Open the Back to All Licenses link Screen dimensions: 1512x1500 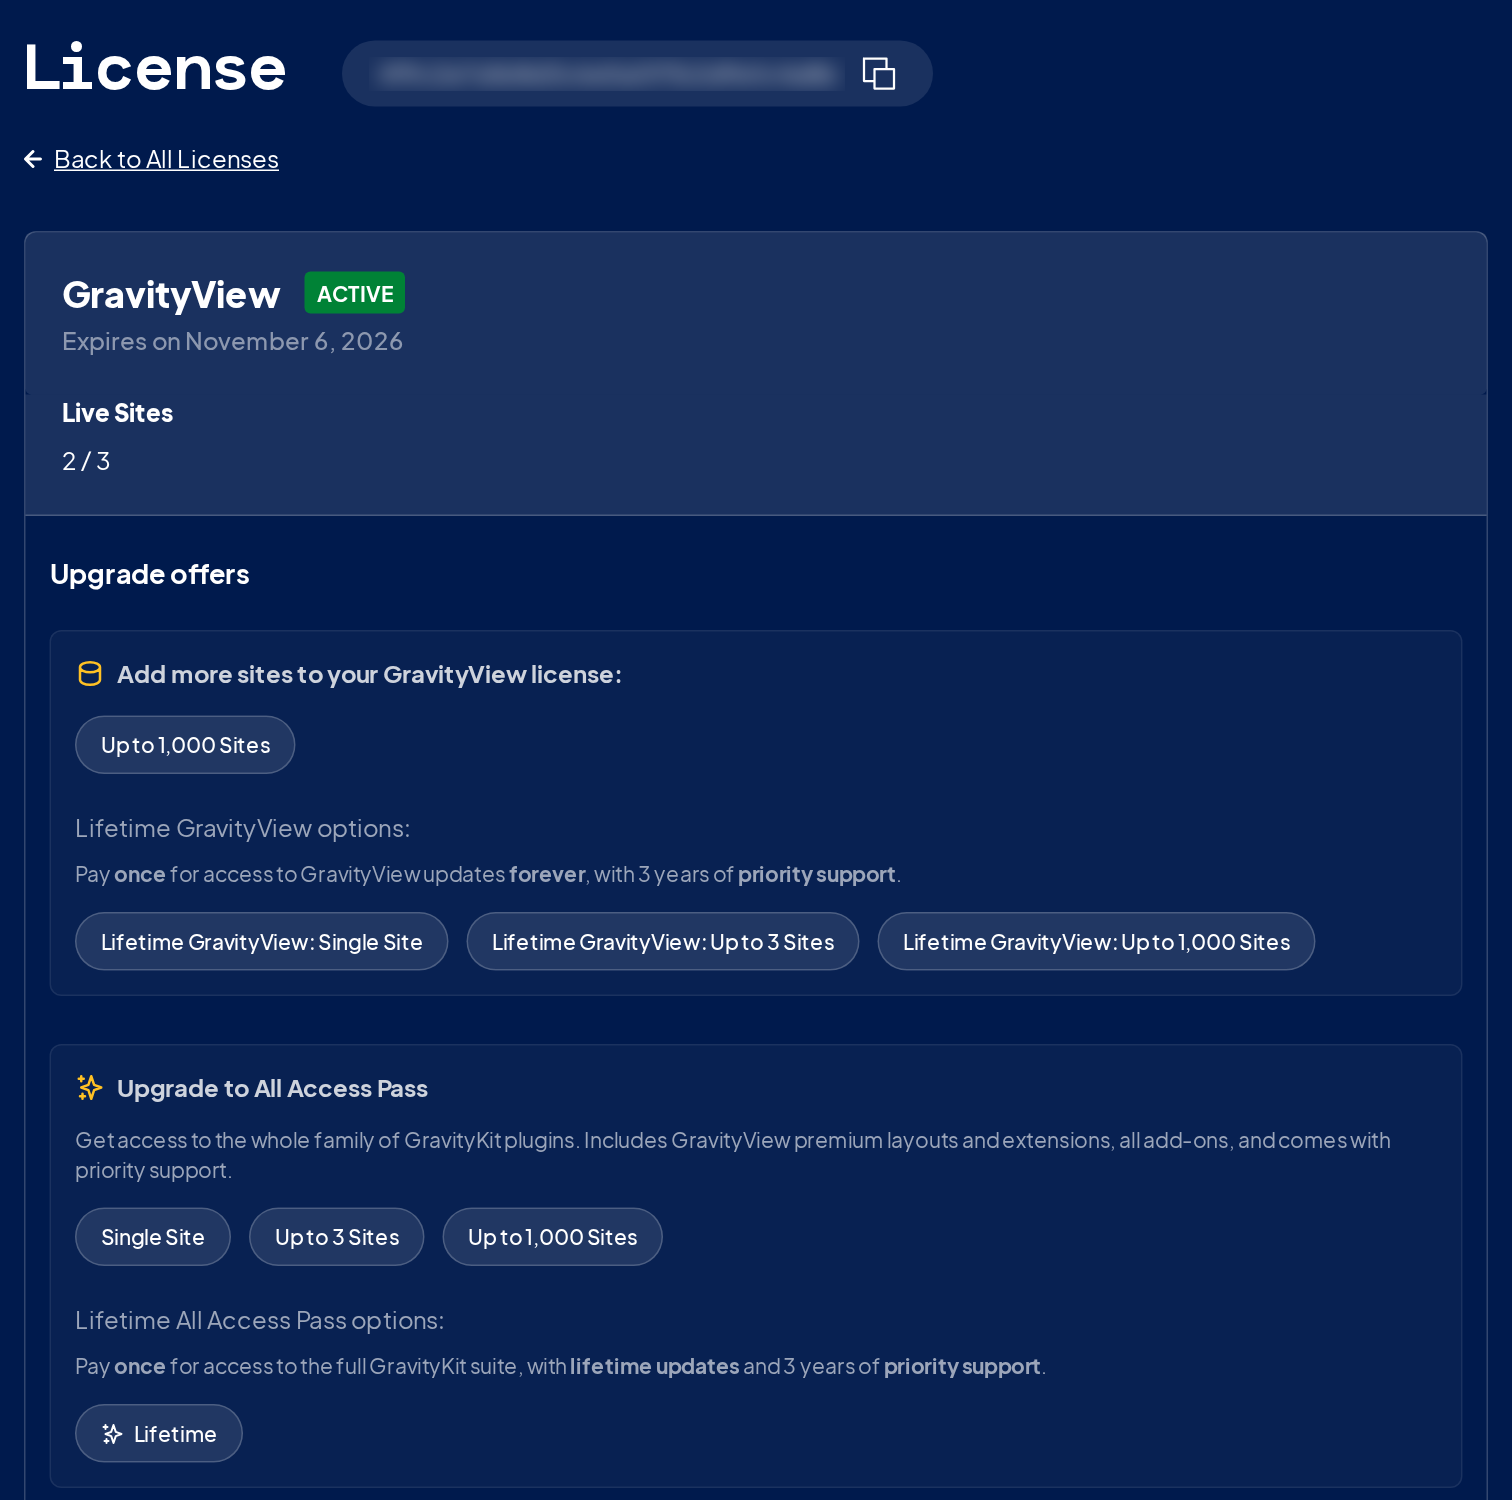coord(166,159)
